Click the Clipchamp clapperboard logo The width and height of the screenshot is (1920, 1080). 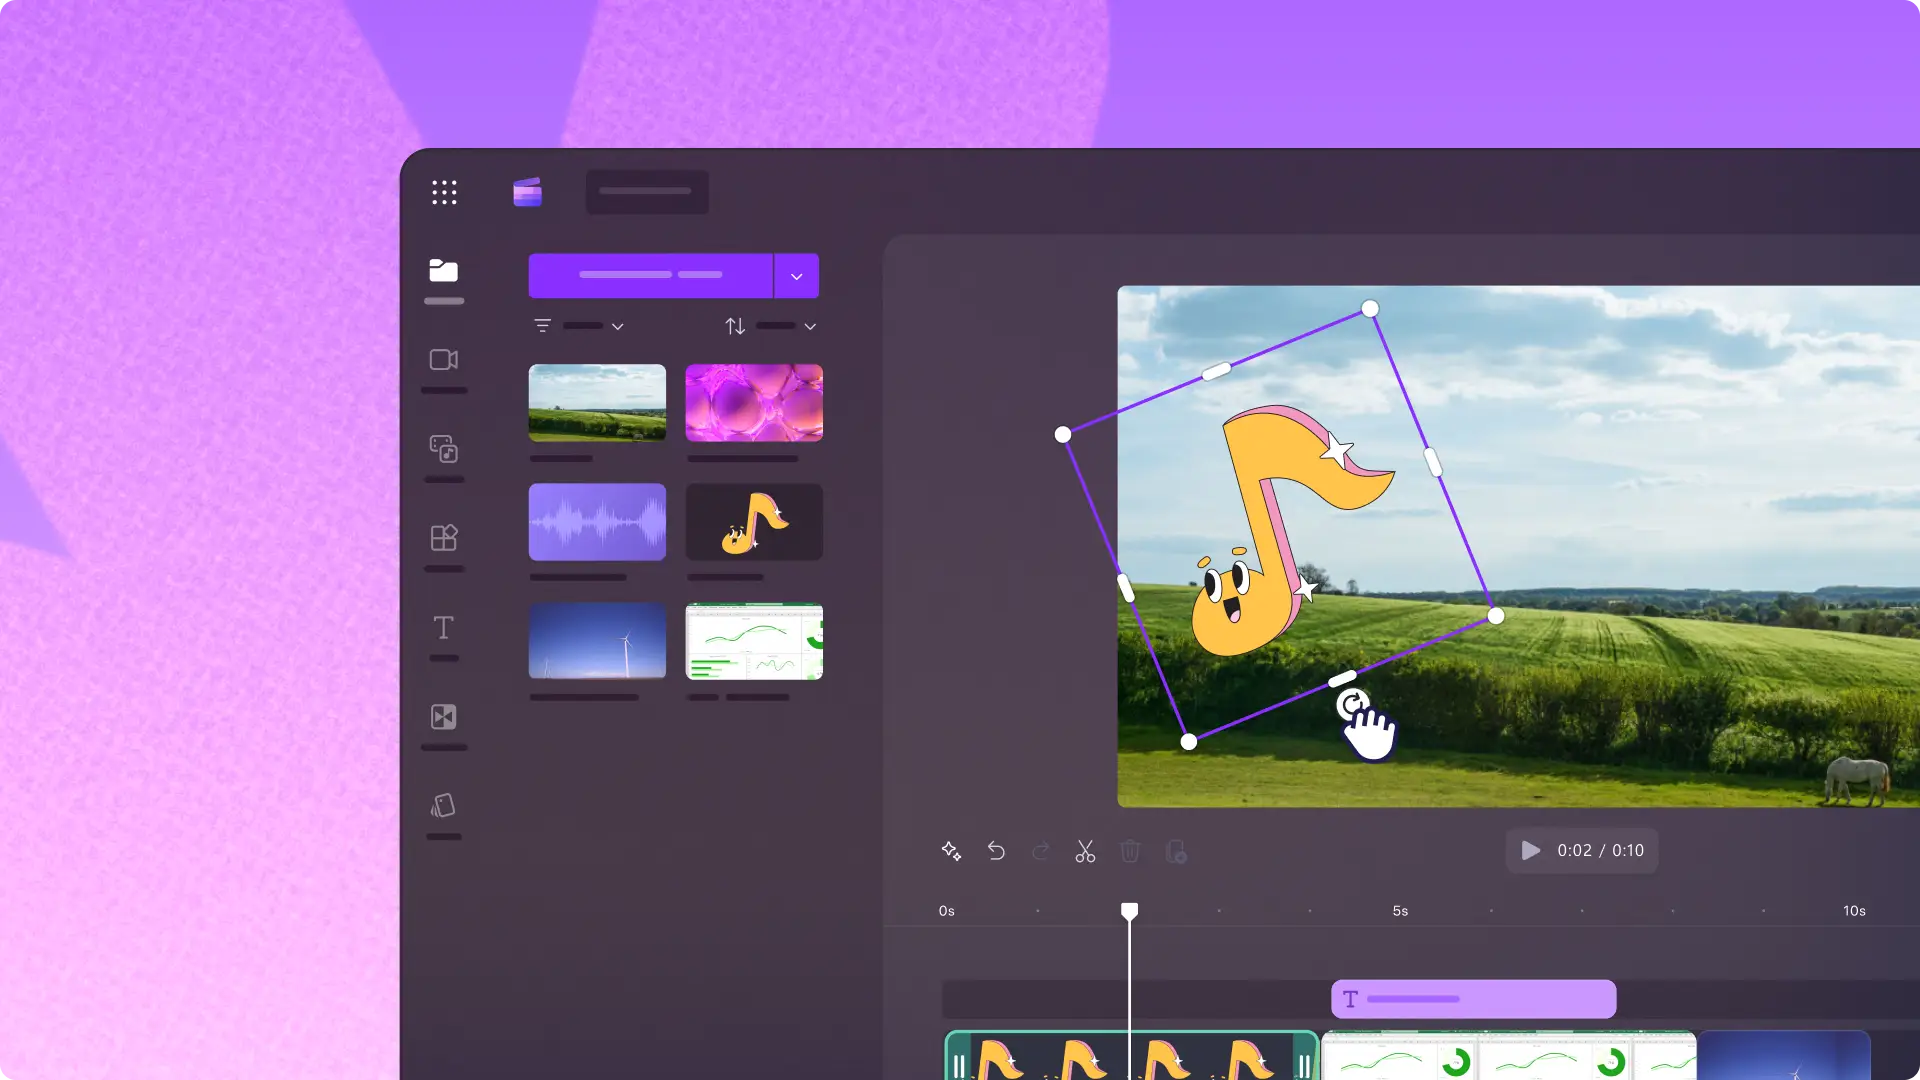coord(527,192)
